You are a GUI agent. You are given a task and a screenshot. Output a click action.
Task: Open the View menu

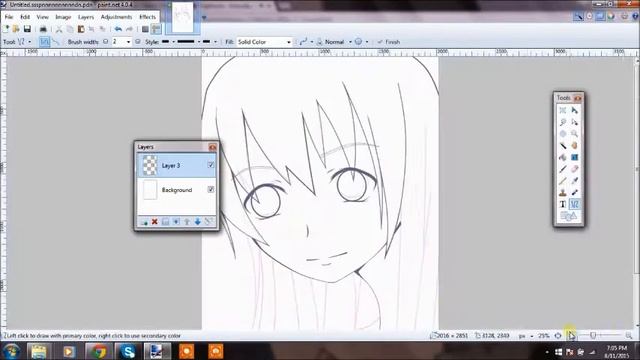point(42,17)
